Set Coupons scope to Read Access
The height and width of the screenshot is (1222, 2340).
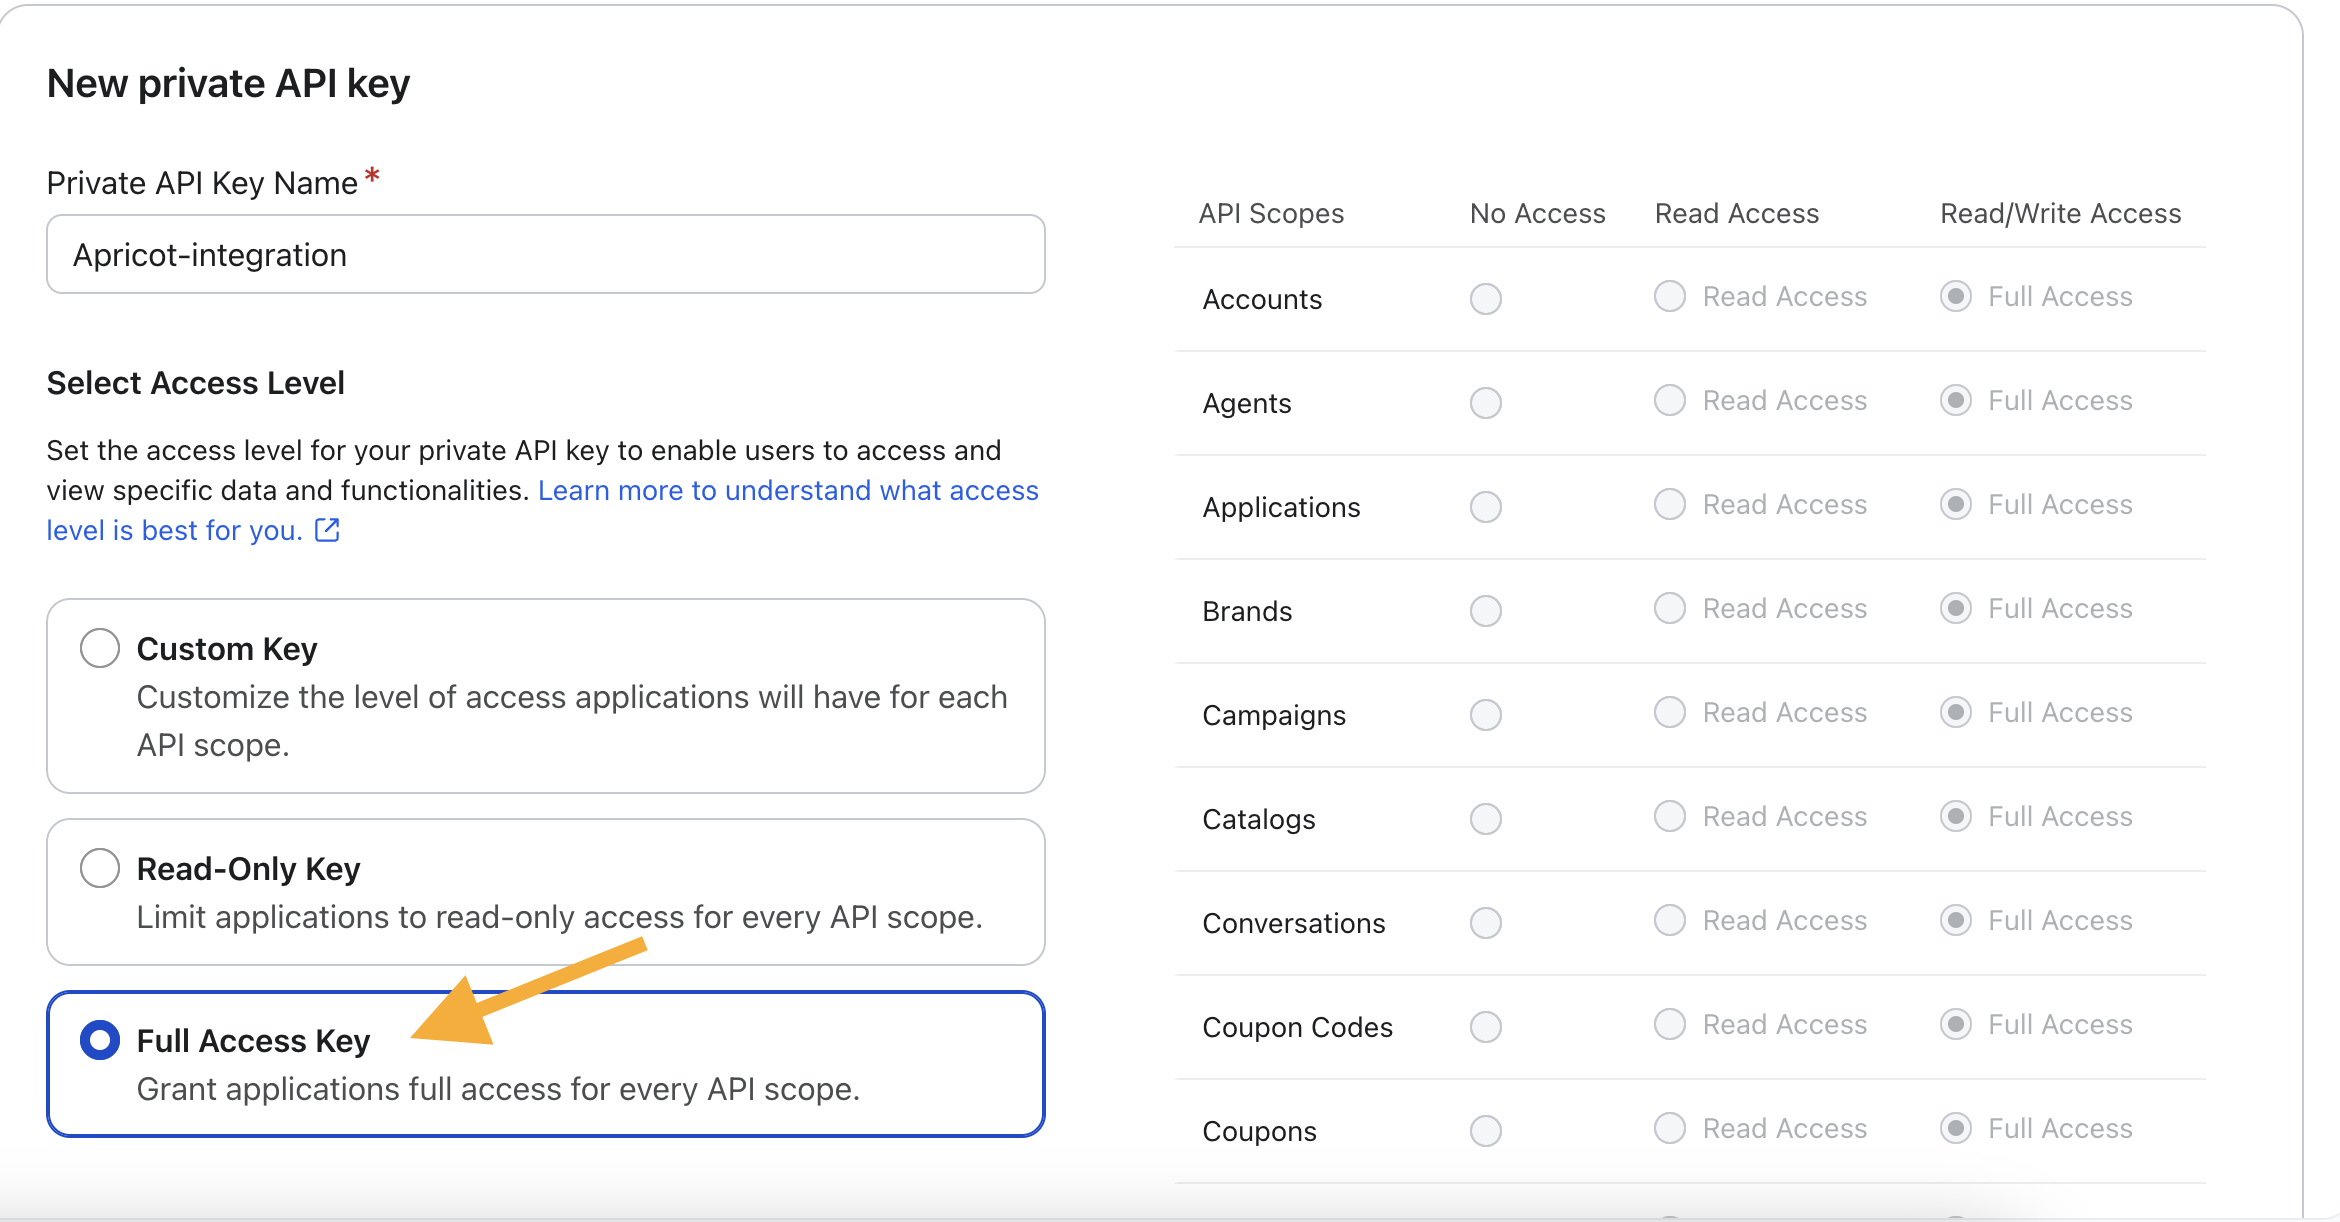pyautogui.click(x=1670, y=1128)
